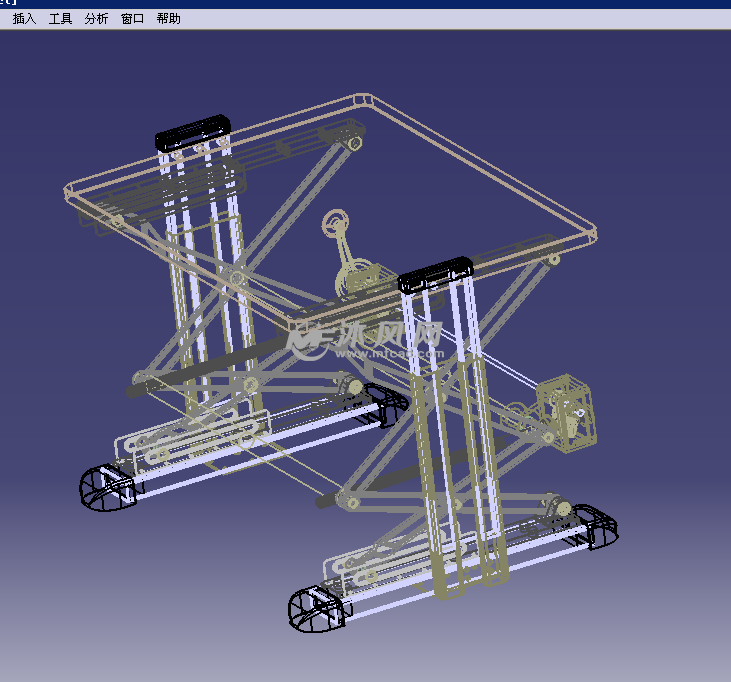
Task: Select the black foot cap at the far left
Action: pyautogui.click(x=106, y=487)
